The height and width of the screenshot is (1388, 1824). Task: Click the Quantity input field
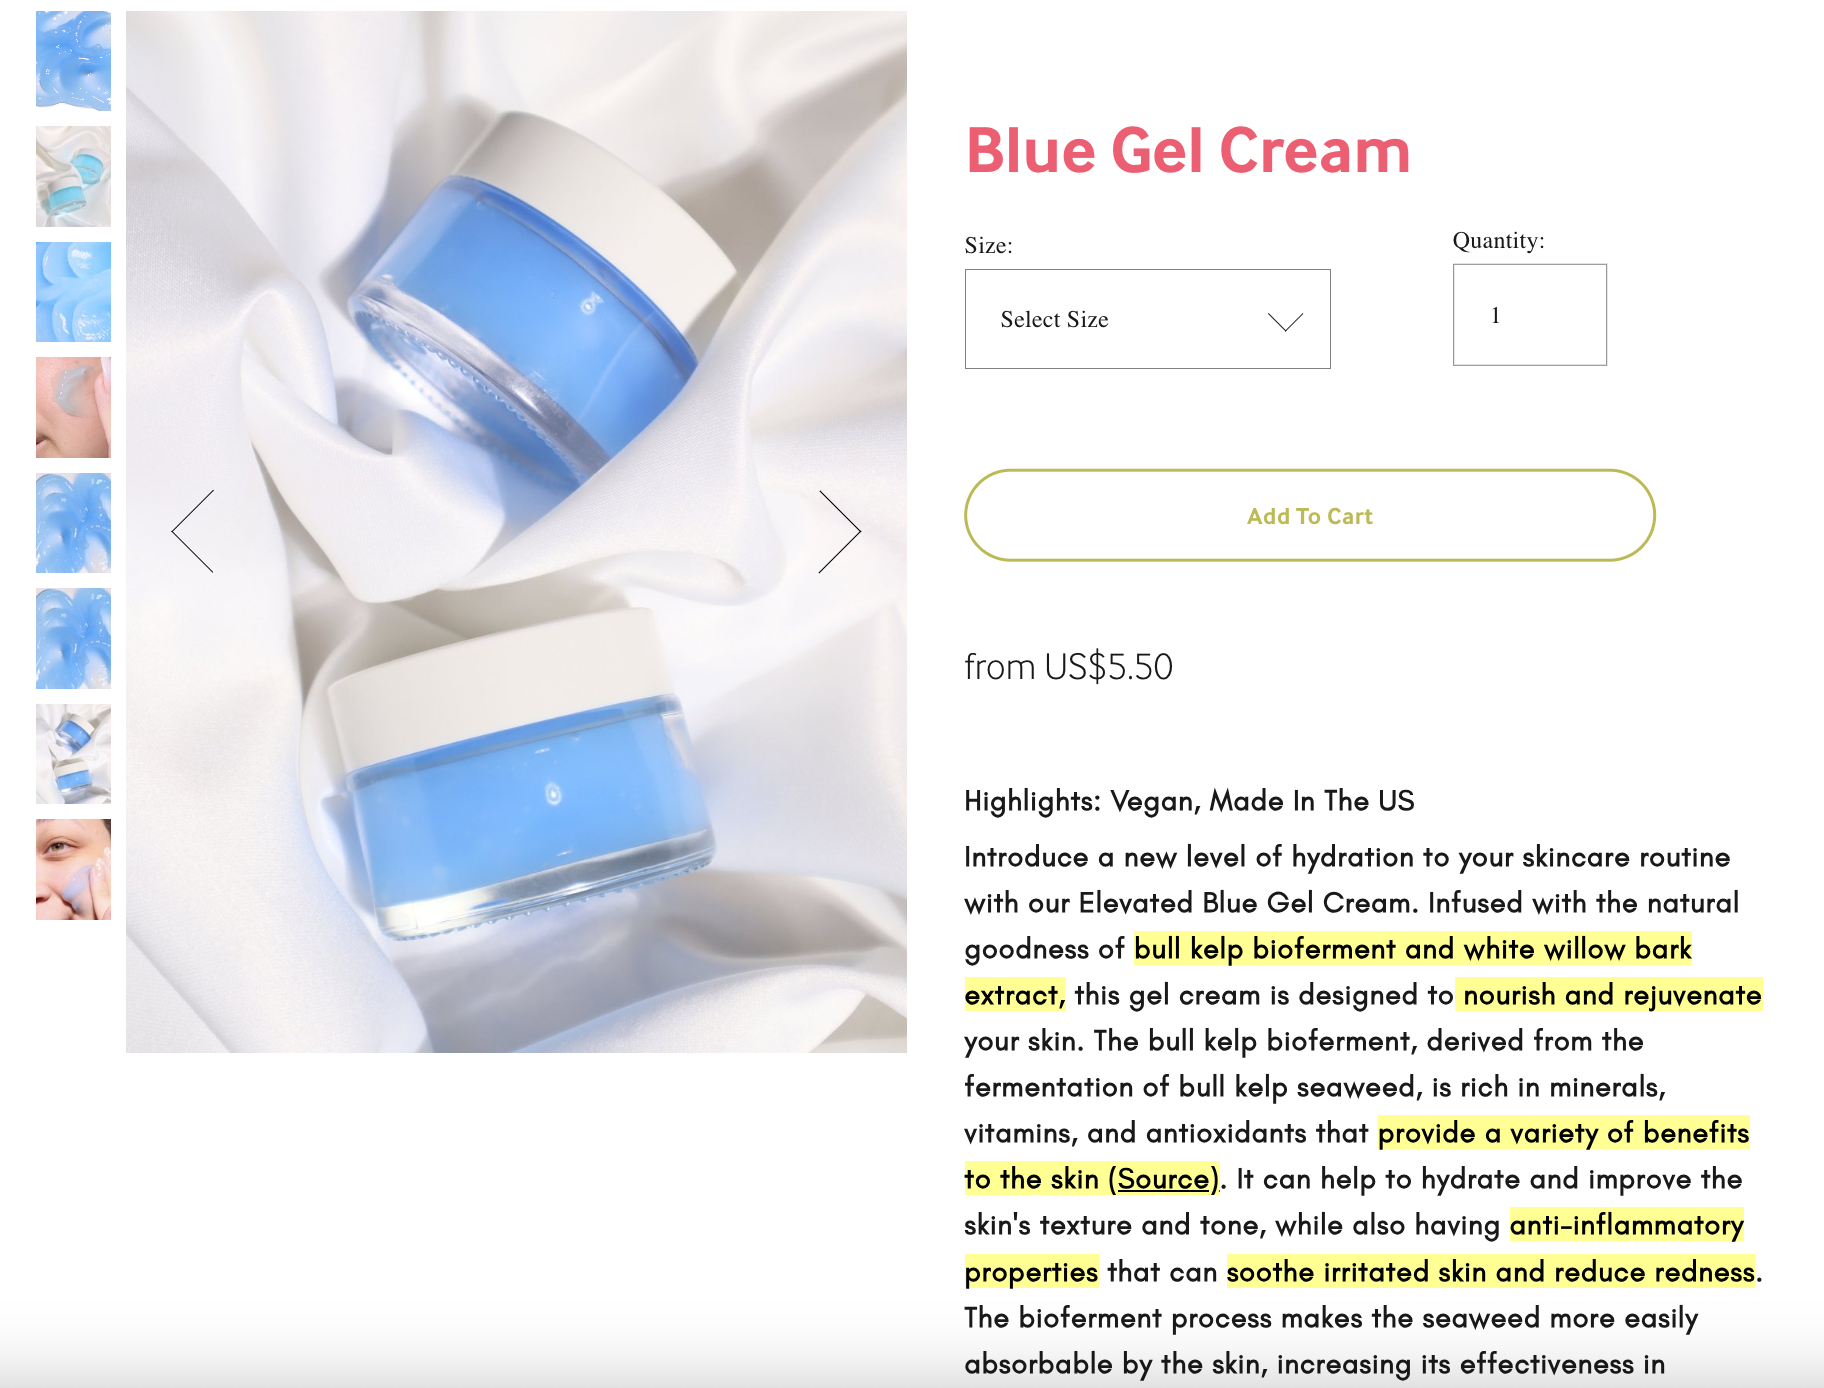[x=1529, y=315]
